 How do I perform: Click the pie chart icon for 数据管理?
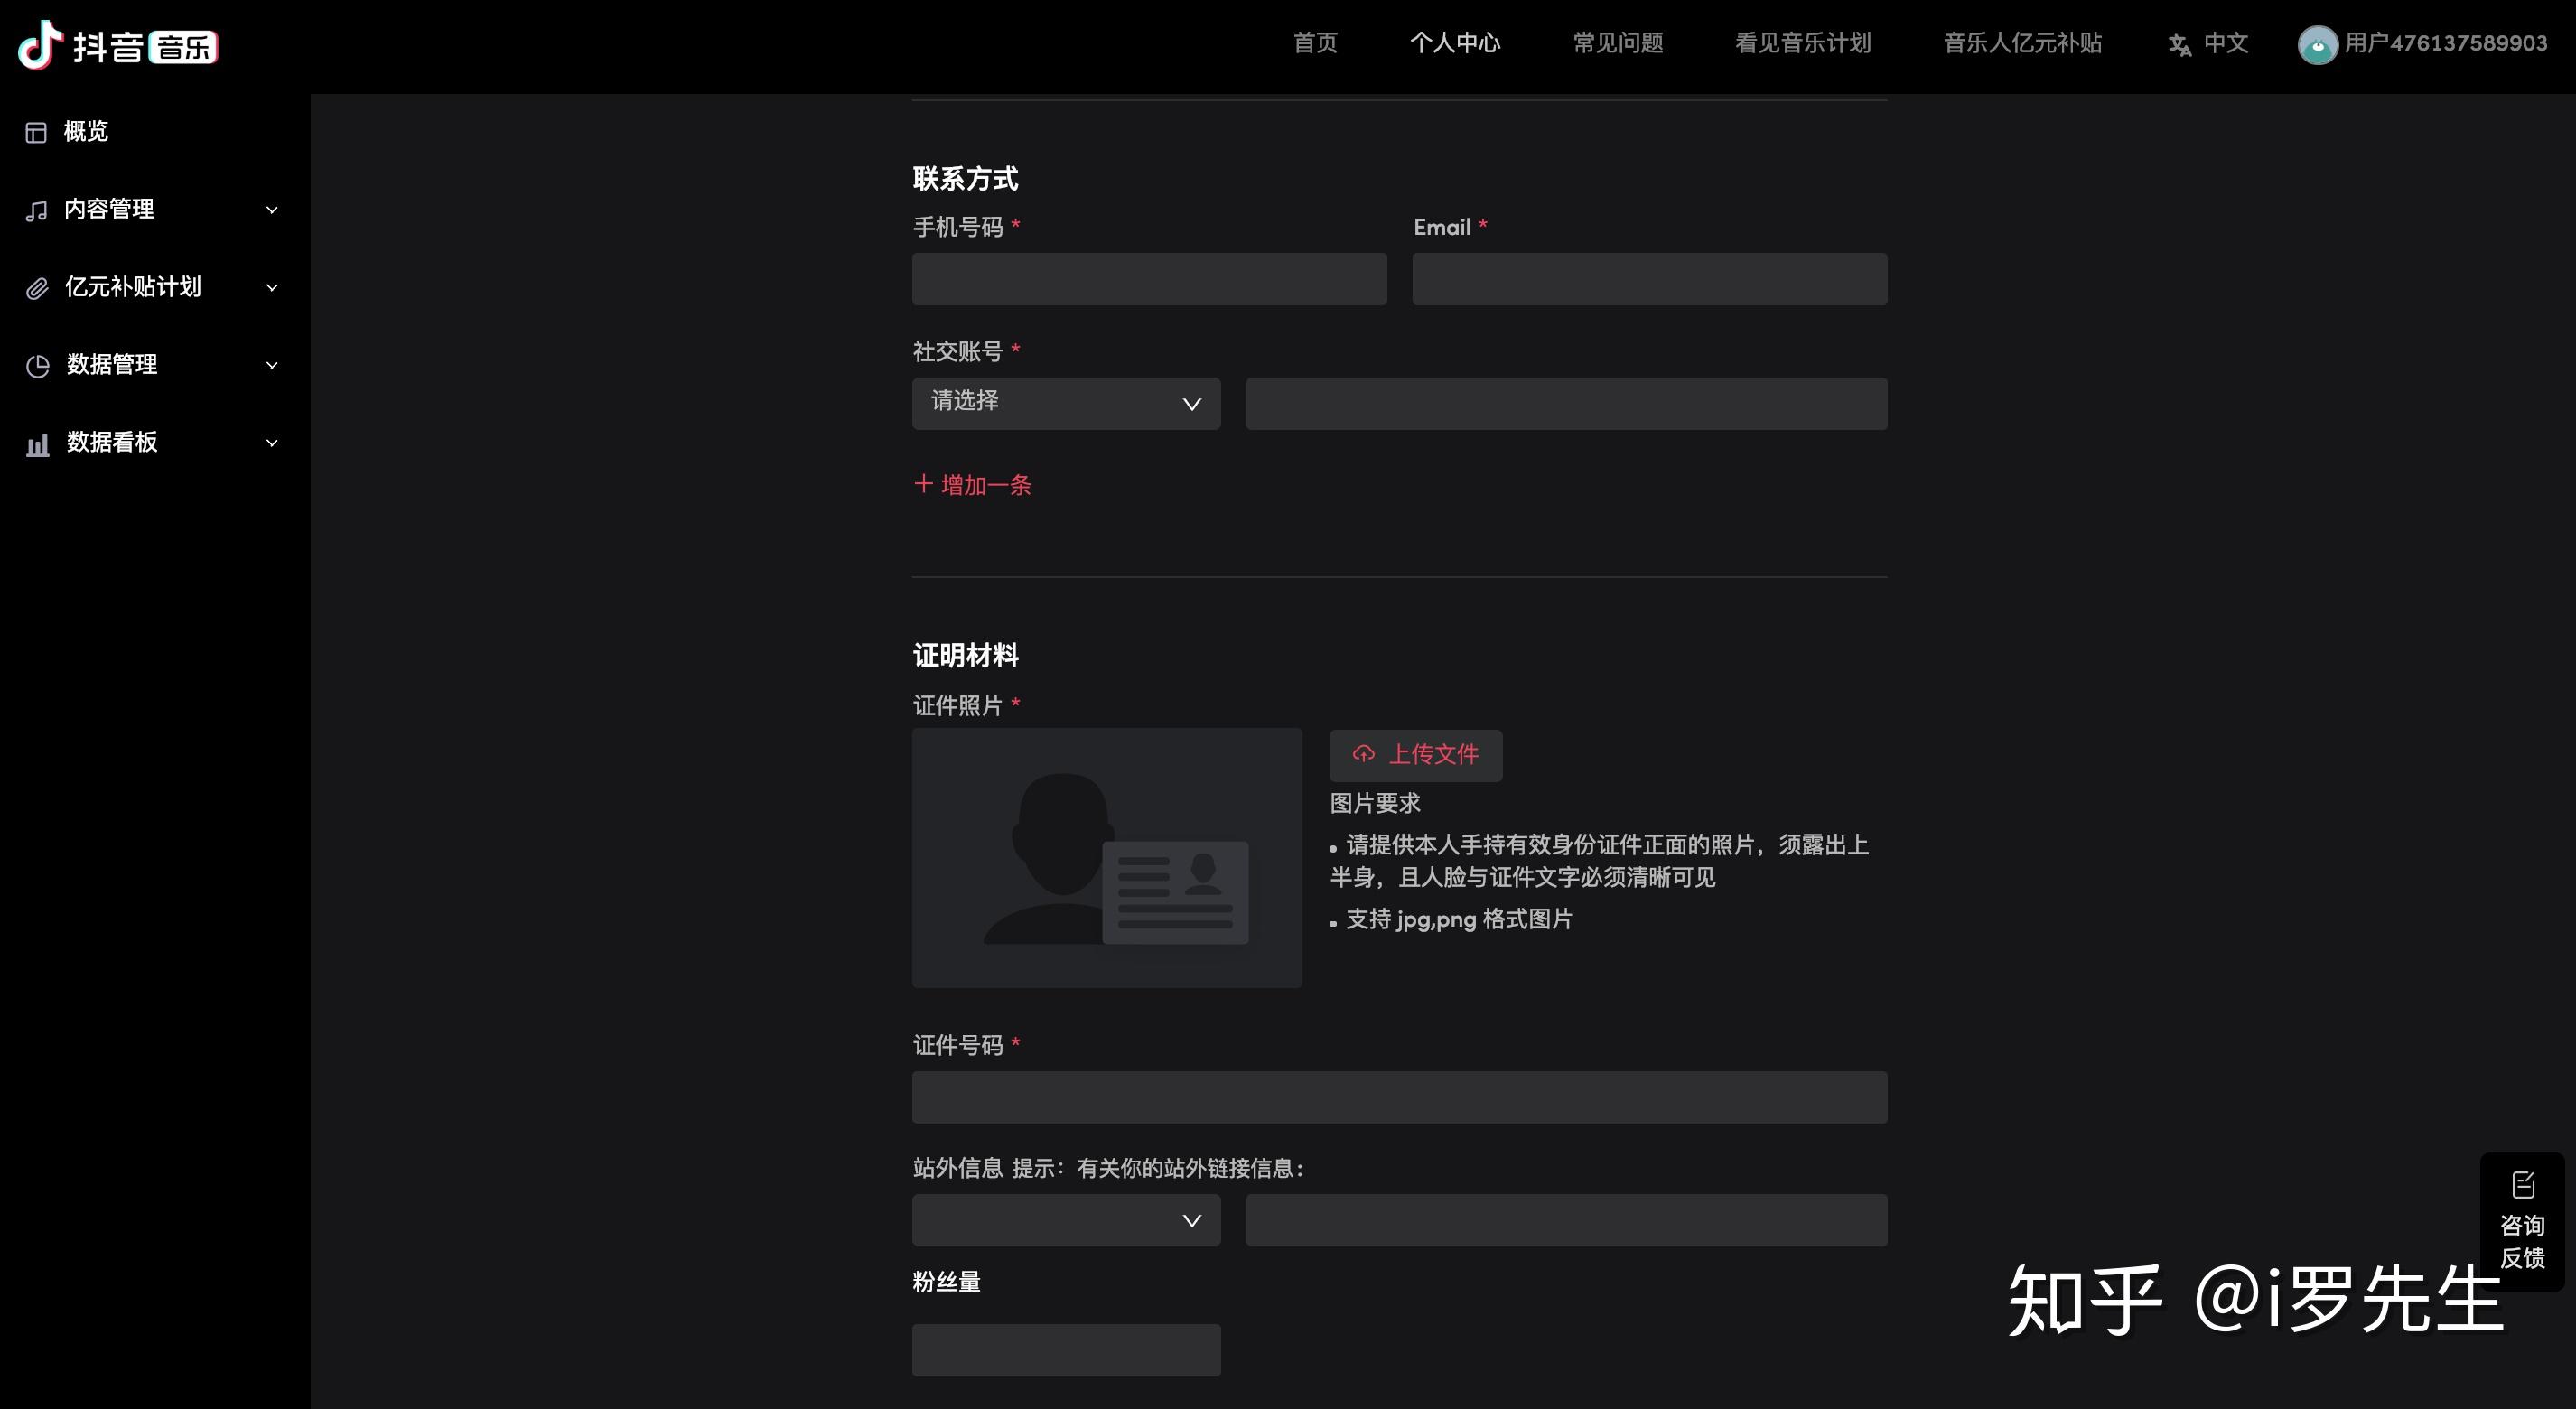point(37,366)
